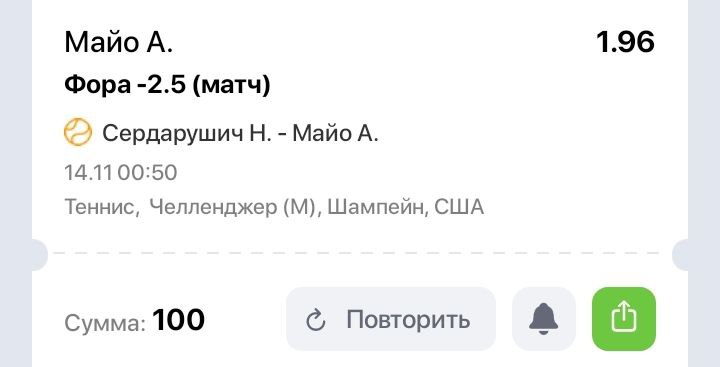Tap the Повторить button

(x=391, y=319)
